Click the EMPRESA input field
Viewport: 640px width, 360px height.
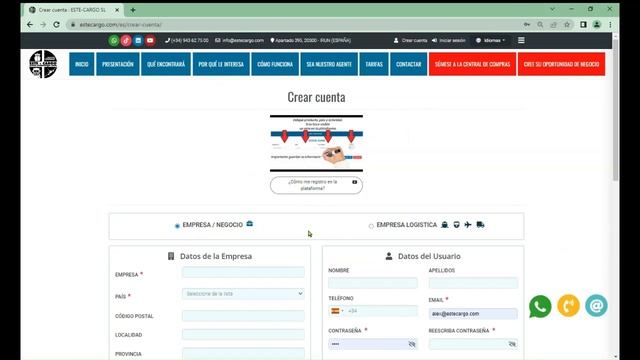(243, 272)
